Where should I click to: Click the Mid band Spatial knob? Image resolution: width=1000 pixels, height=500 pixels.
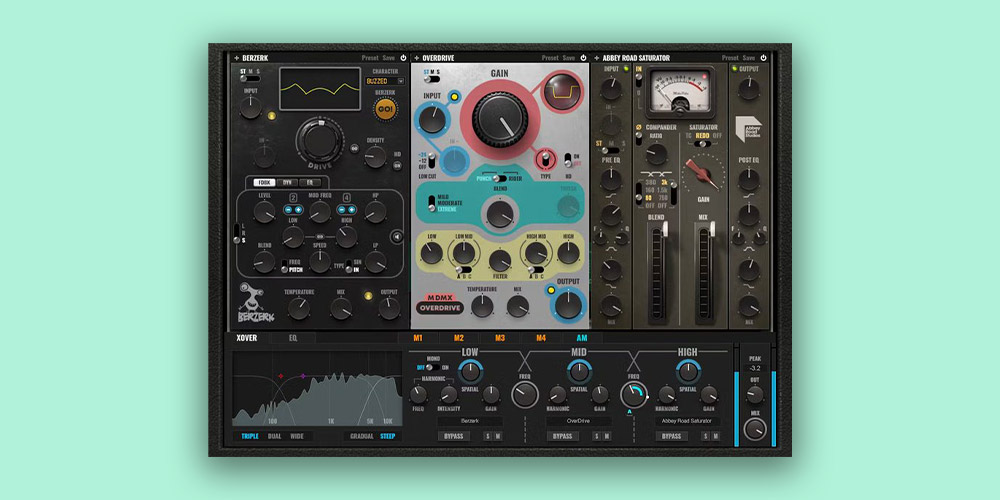point(578,372)
